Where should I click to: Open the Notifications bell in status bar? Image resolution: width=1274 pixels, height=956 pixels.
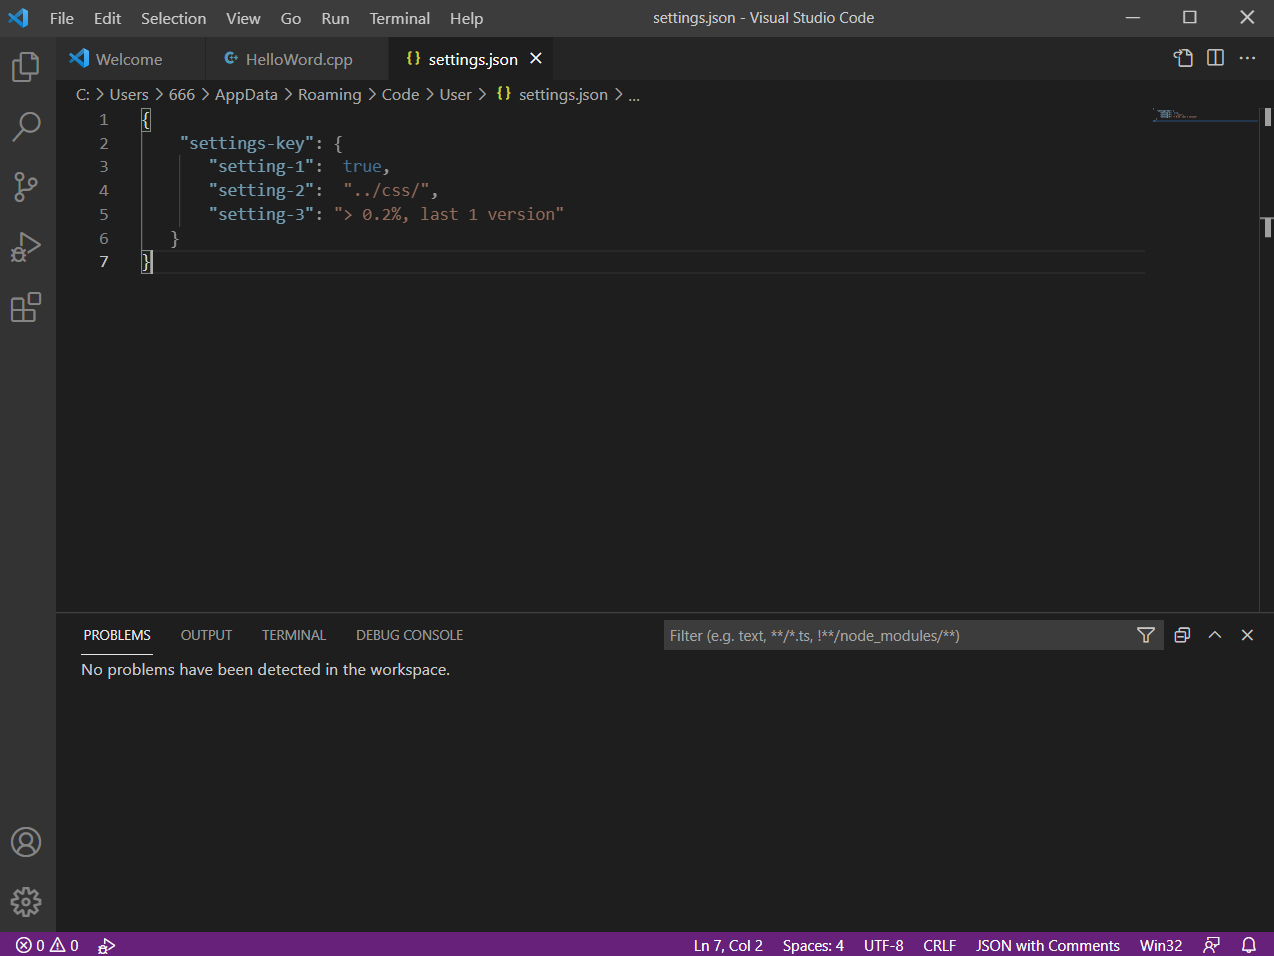[x=1248, y=945]
